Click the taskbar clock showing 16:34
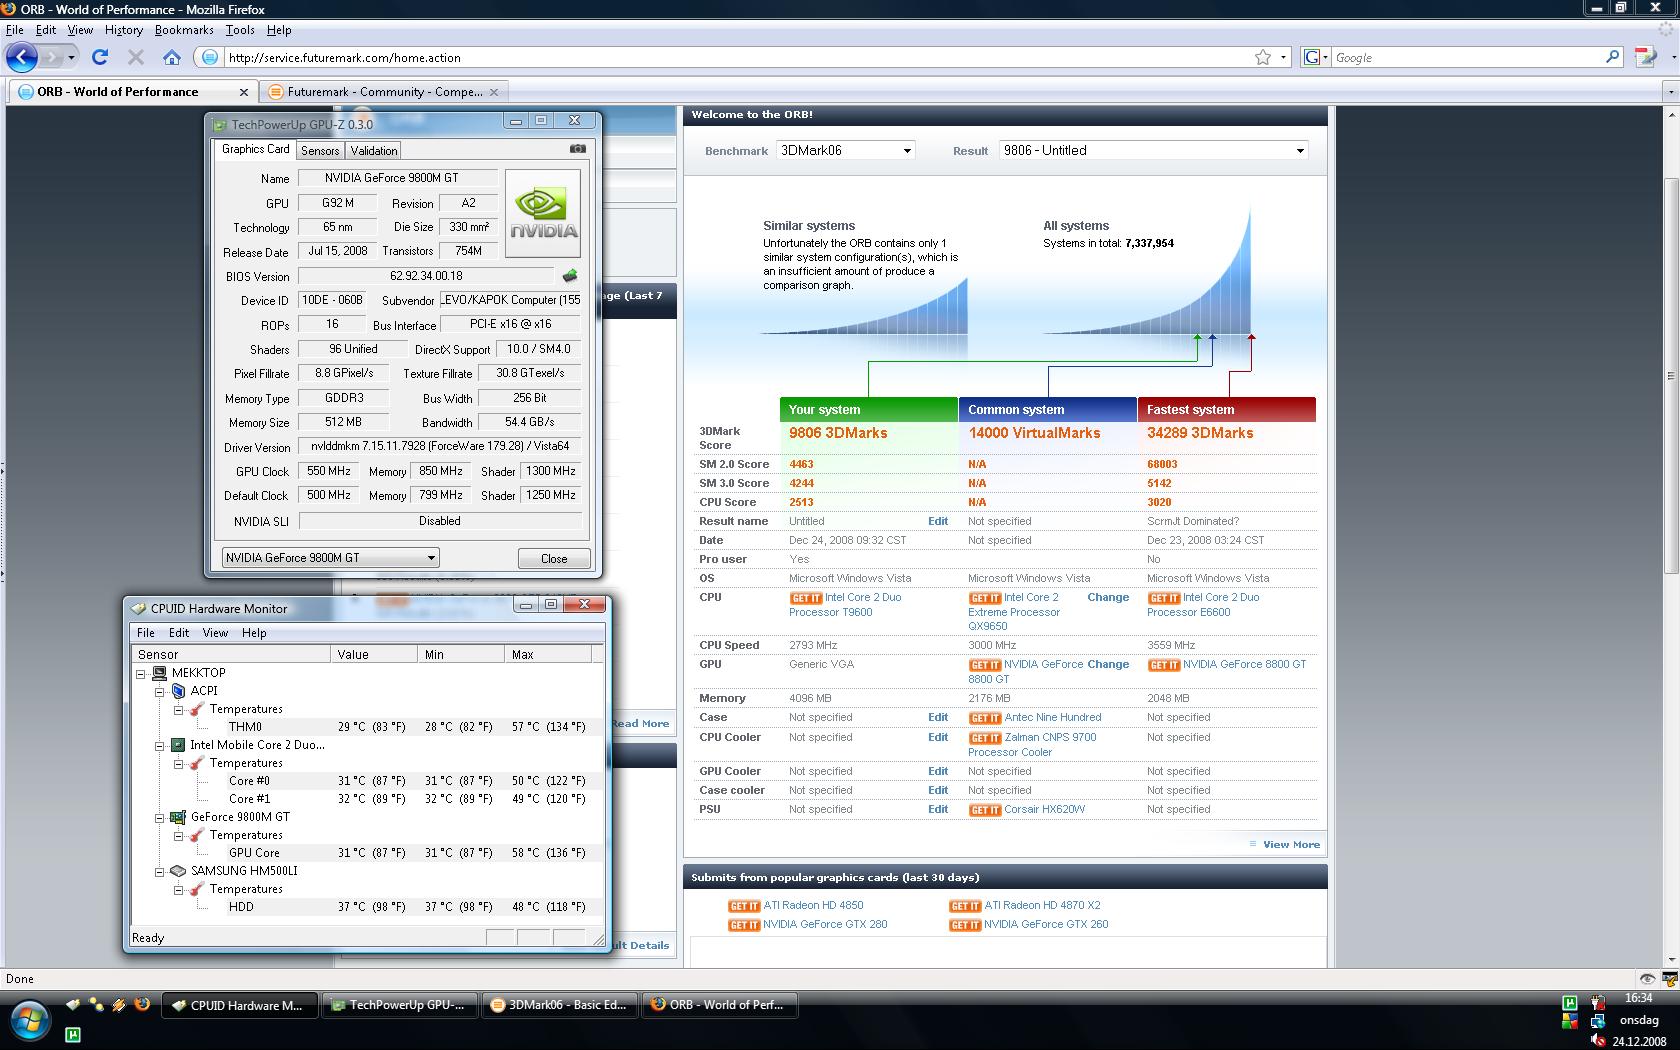 [1638, 998]
